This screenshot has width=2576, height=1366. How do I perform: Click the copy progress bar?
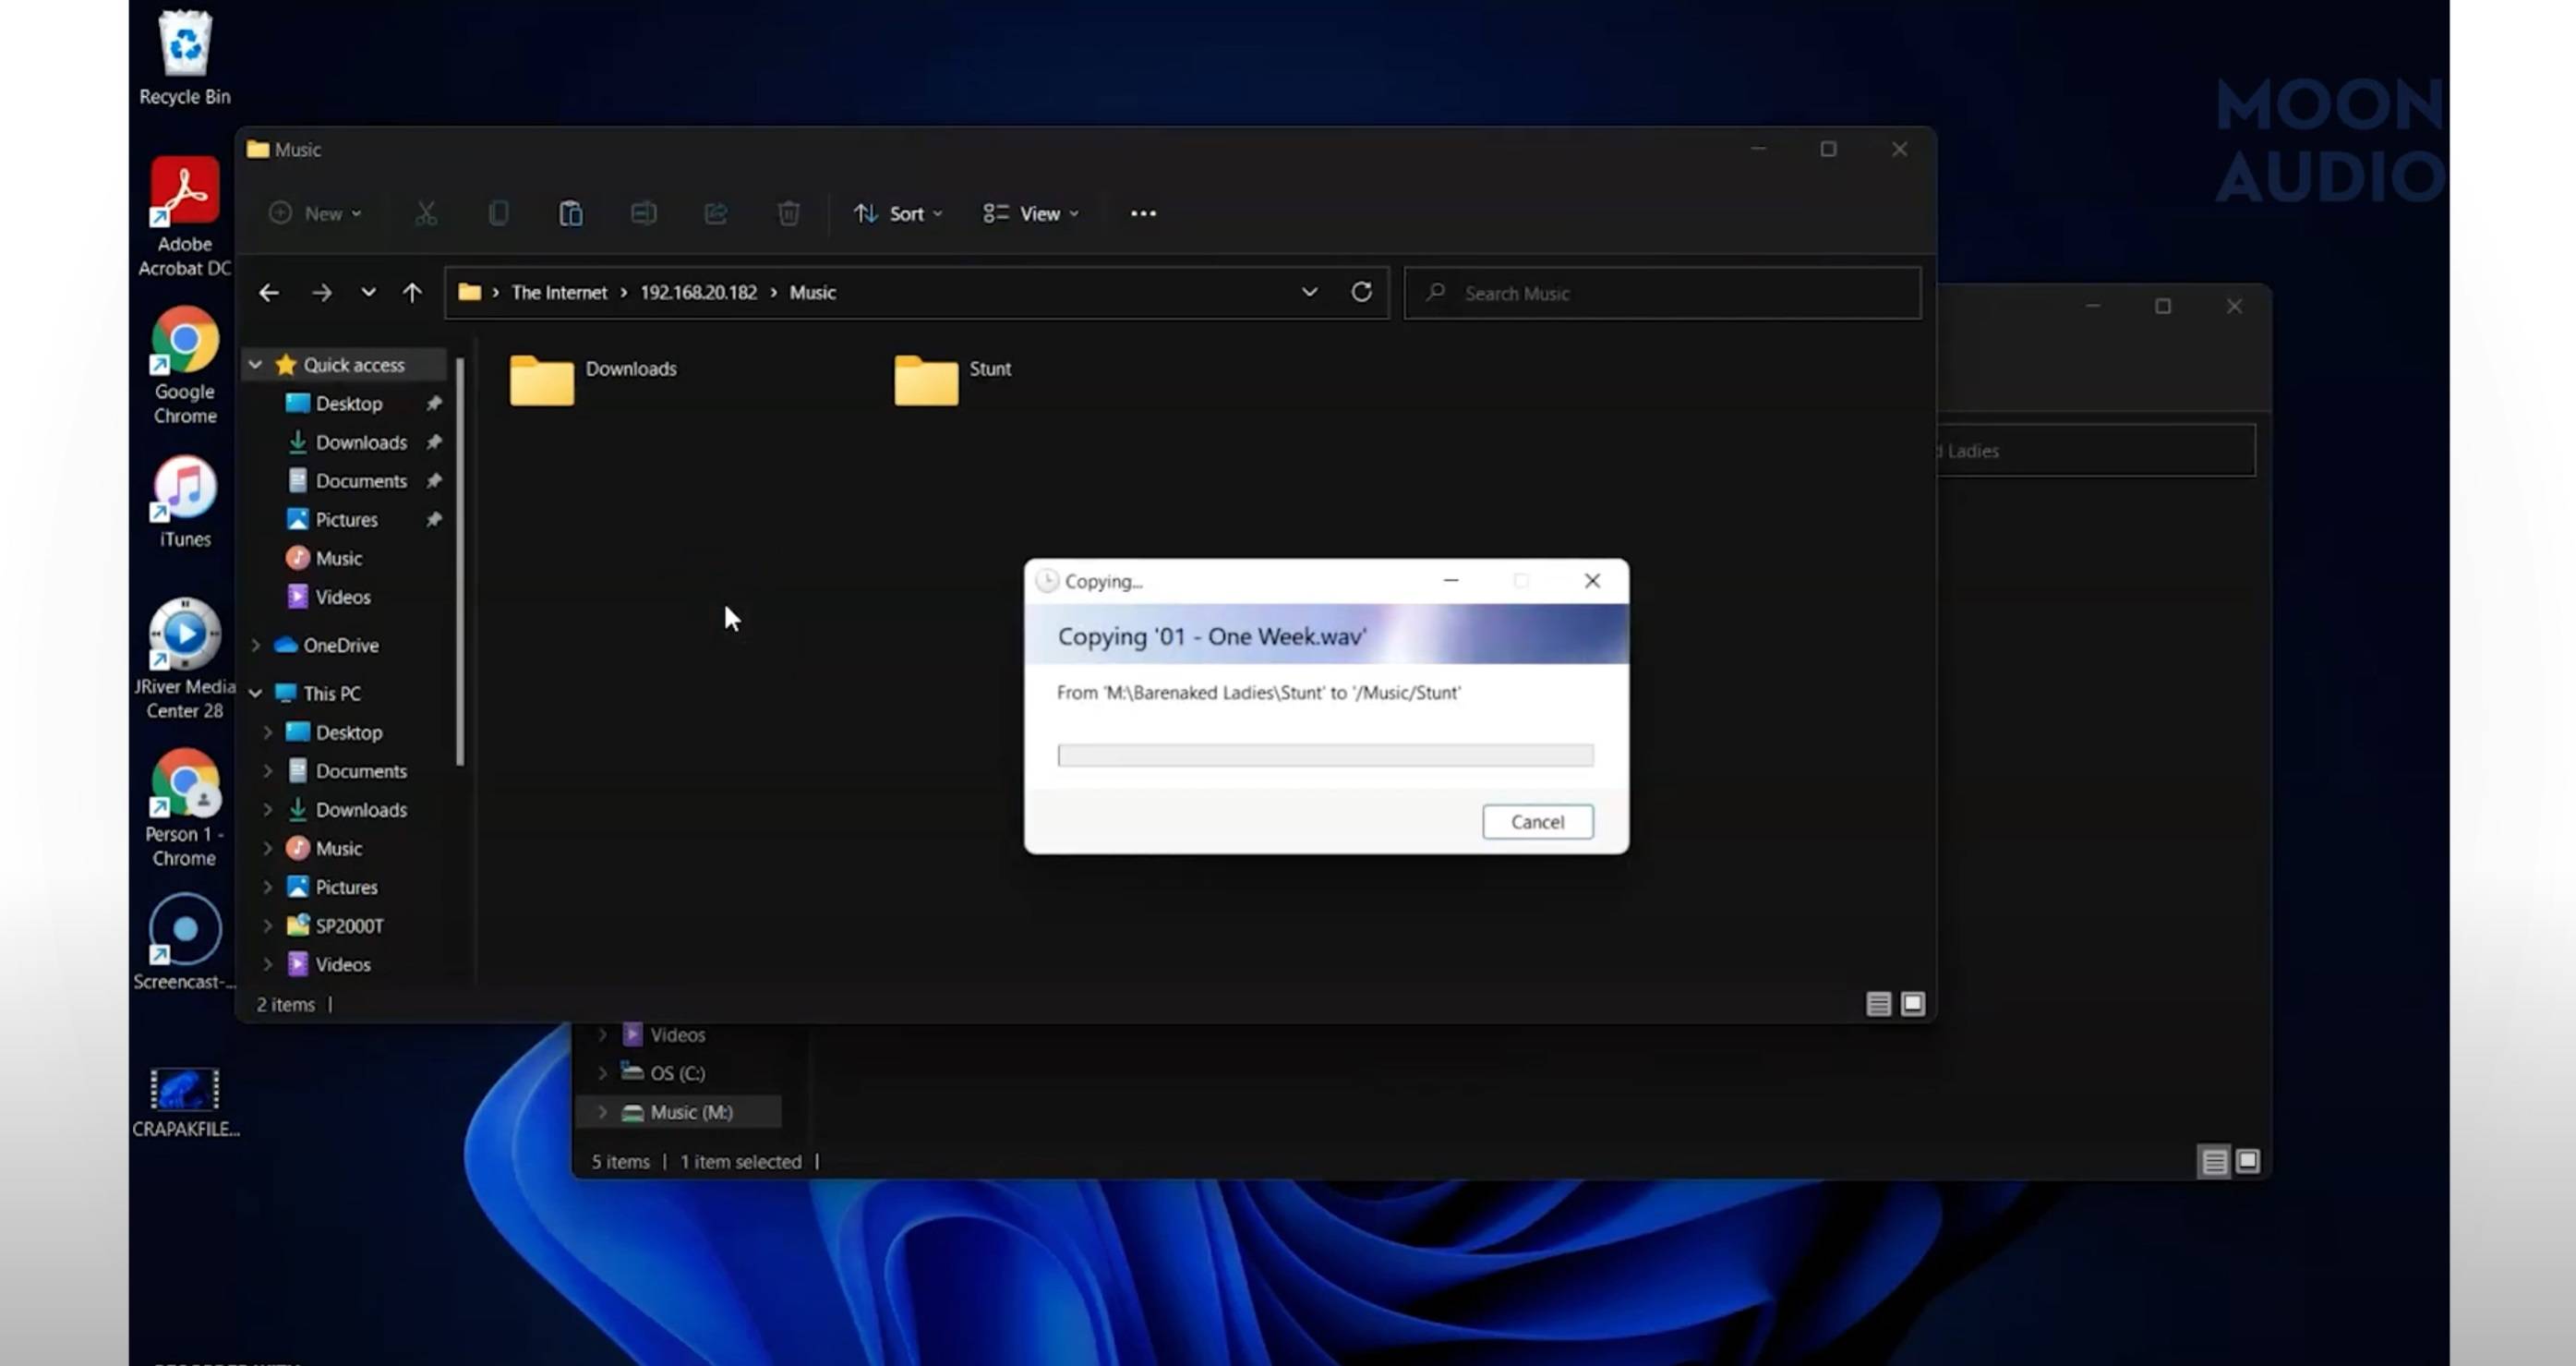click(x=1325, y=755)
